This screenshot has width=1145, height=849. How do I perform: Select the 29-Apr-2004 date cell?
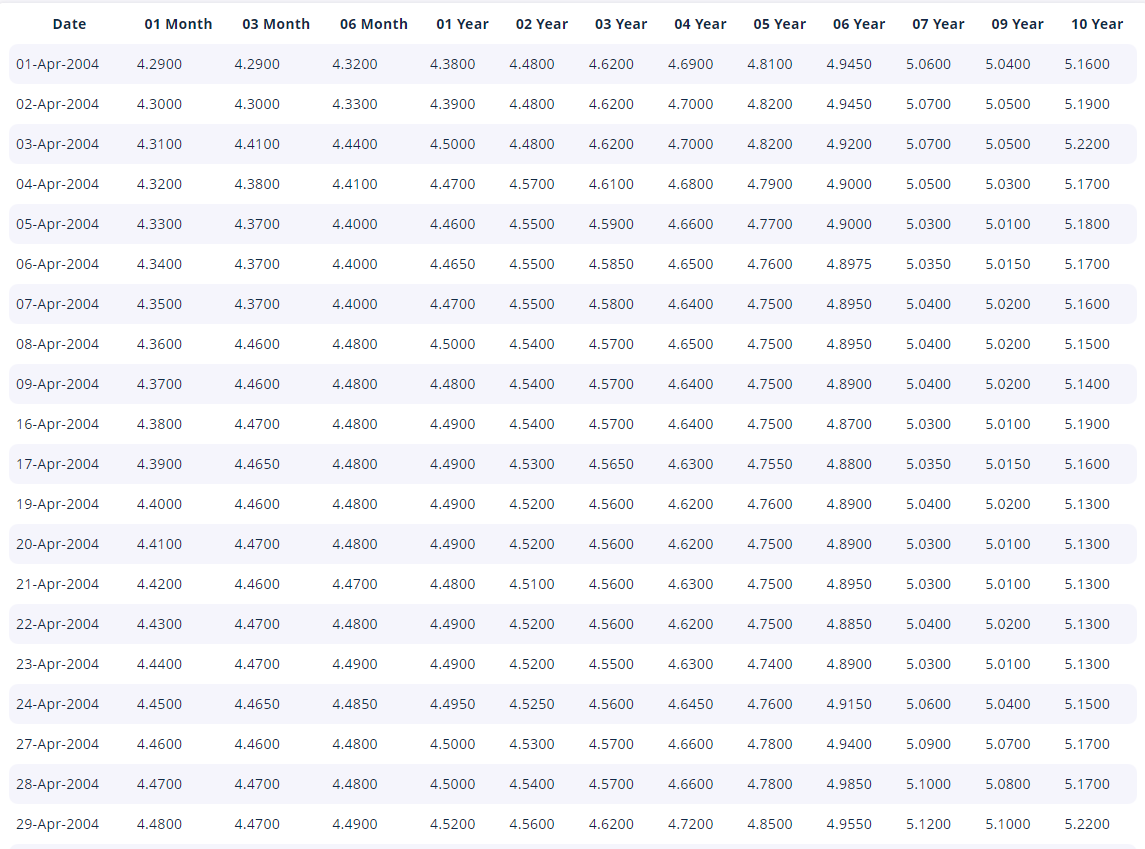coord(58,824)
